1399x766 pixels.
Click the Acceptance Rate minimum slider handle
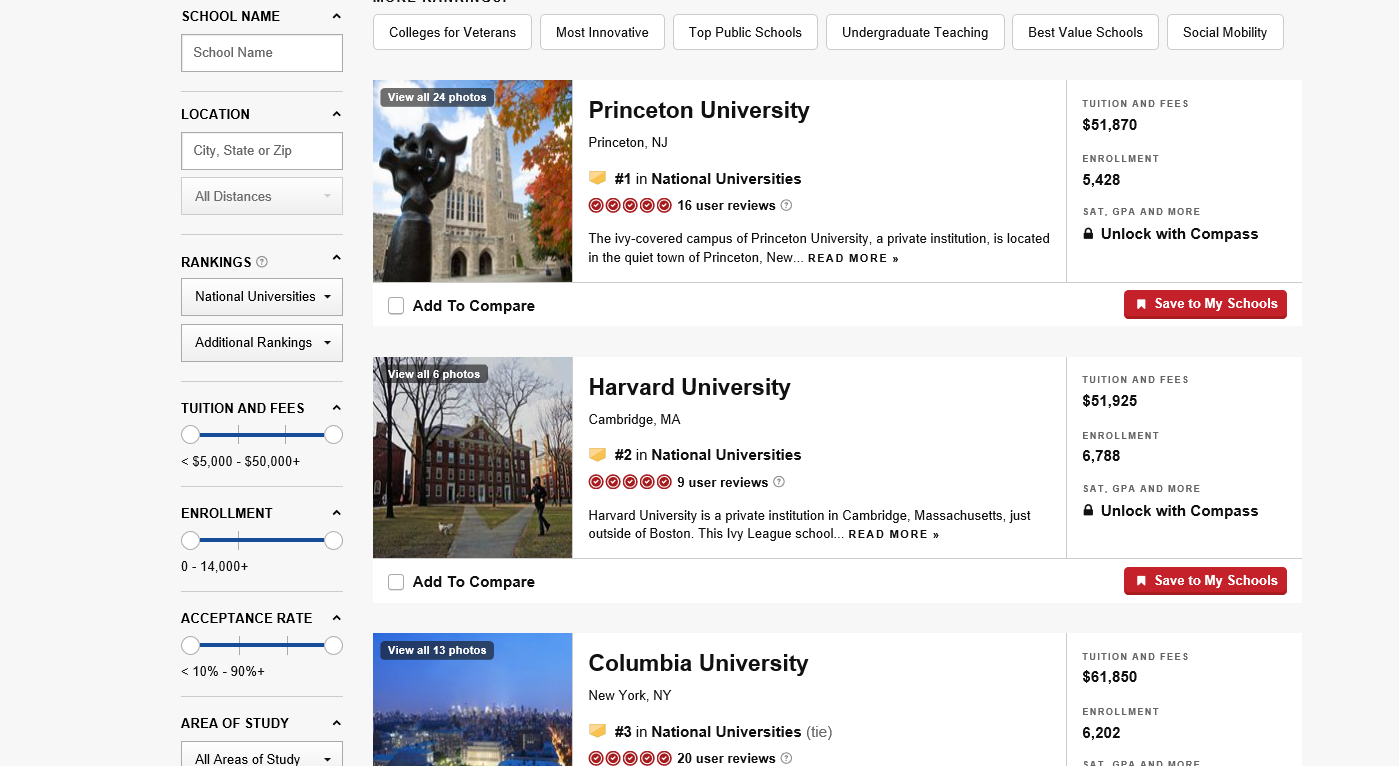click(190, 646)
